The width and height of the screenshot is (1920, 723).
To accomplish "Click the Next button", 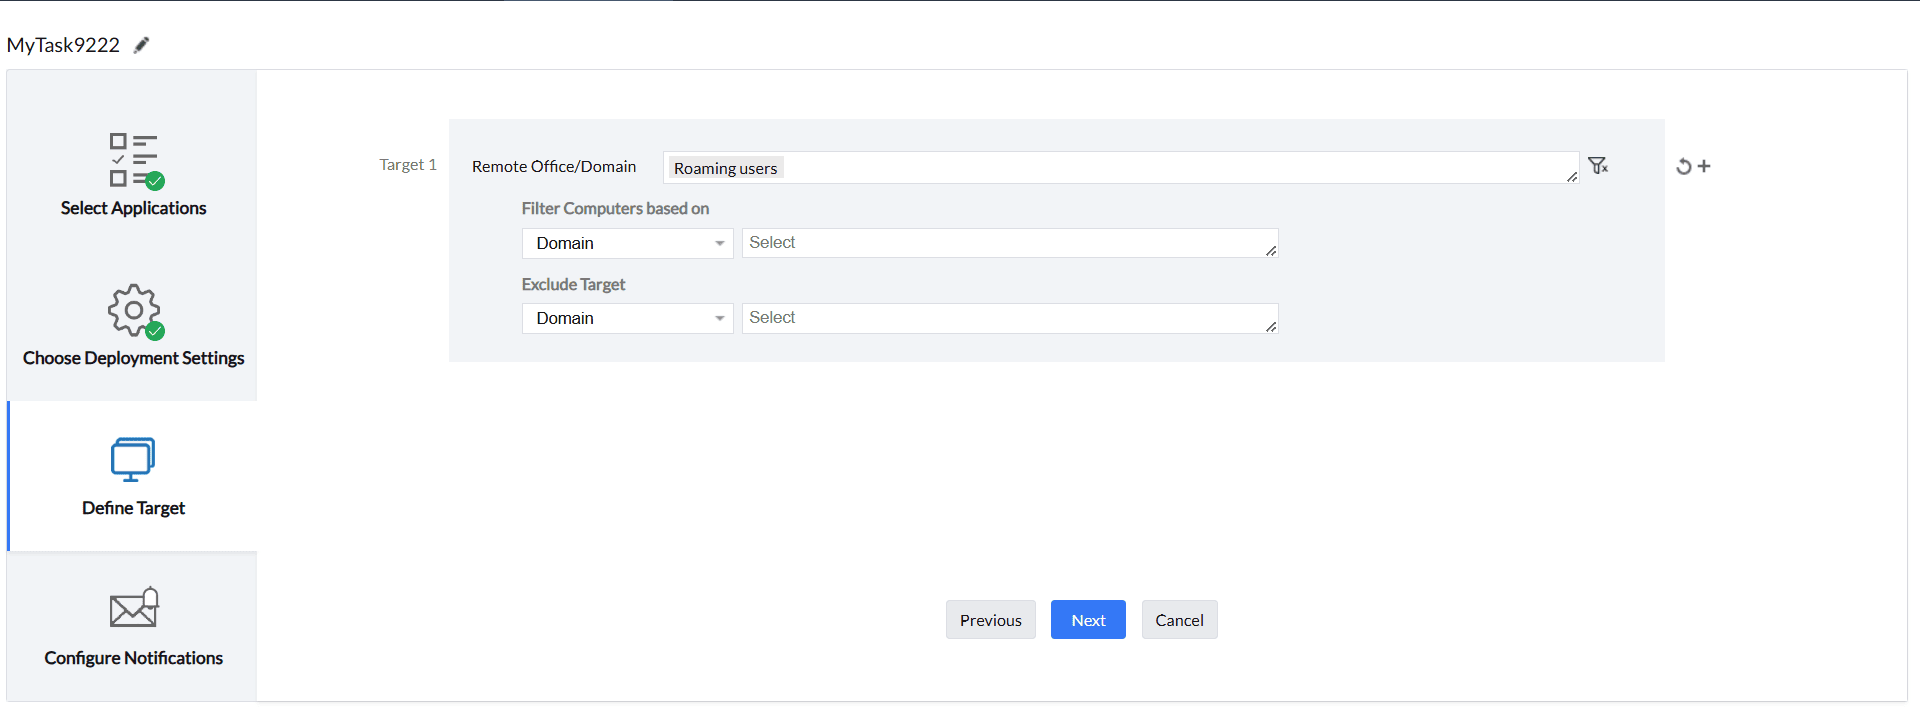I will (1088, 620).
